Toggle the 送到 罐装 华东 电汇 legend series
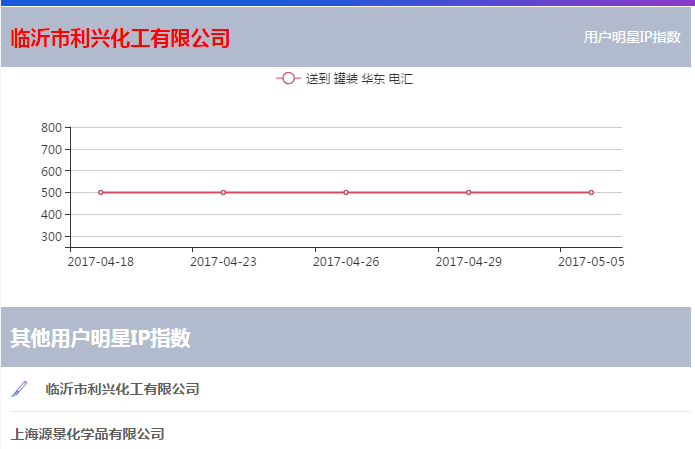 click(x=344, y=79)
